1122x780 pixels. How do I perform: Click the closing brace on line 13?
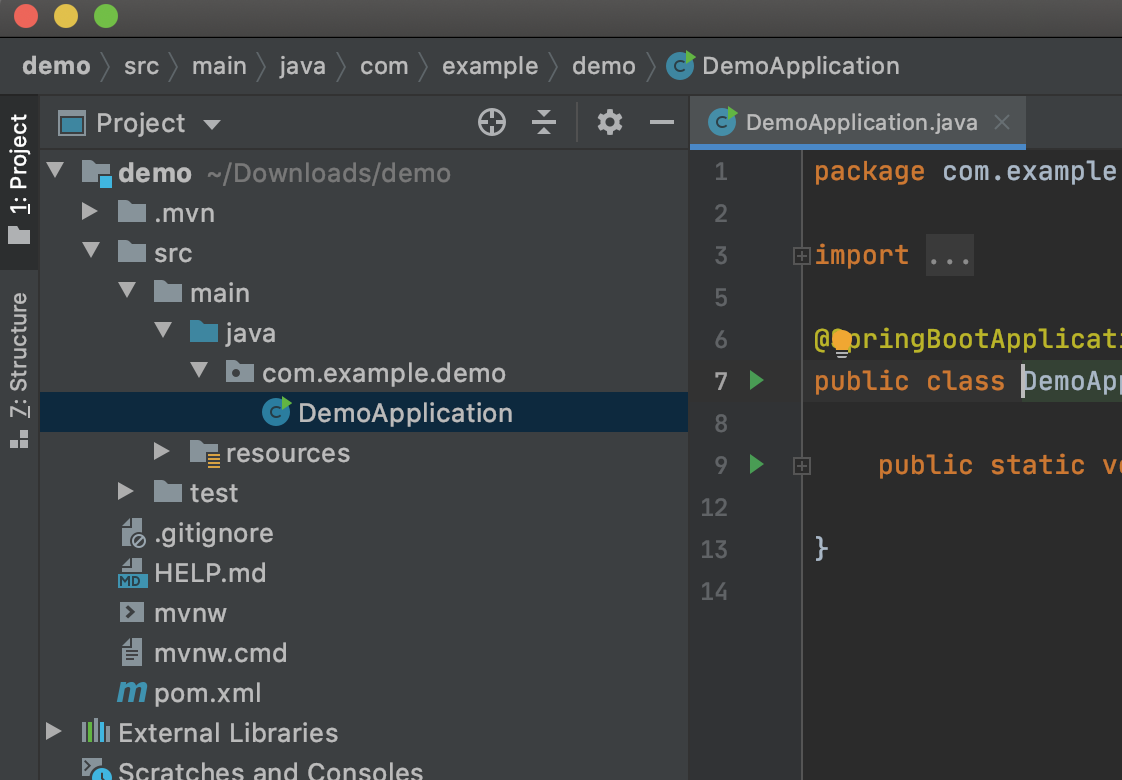[x=821, y=549]
